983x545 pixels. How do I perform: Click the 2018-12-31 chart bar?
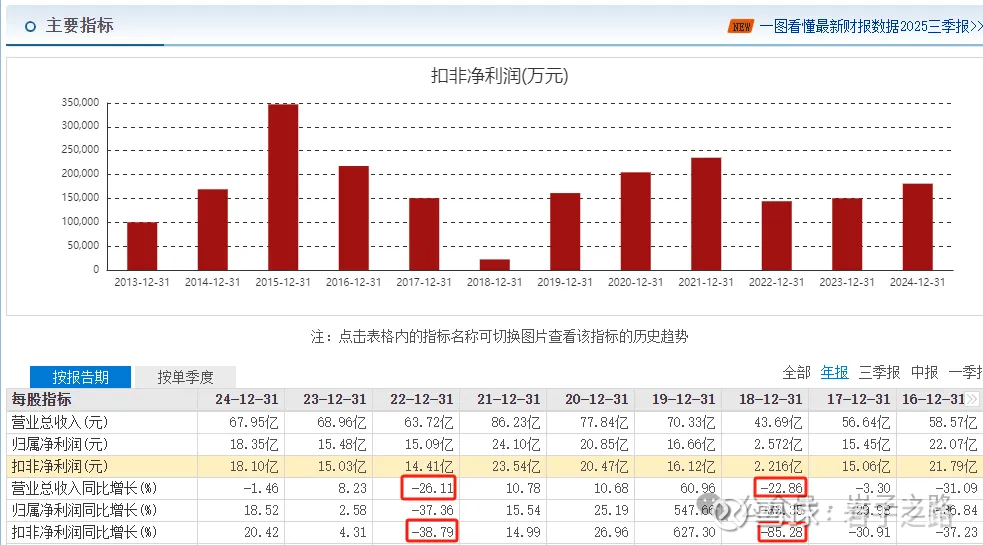495,265
